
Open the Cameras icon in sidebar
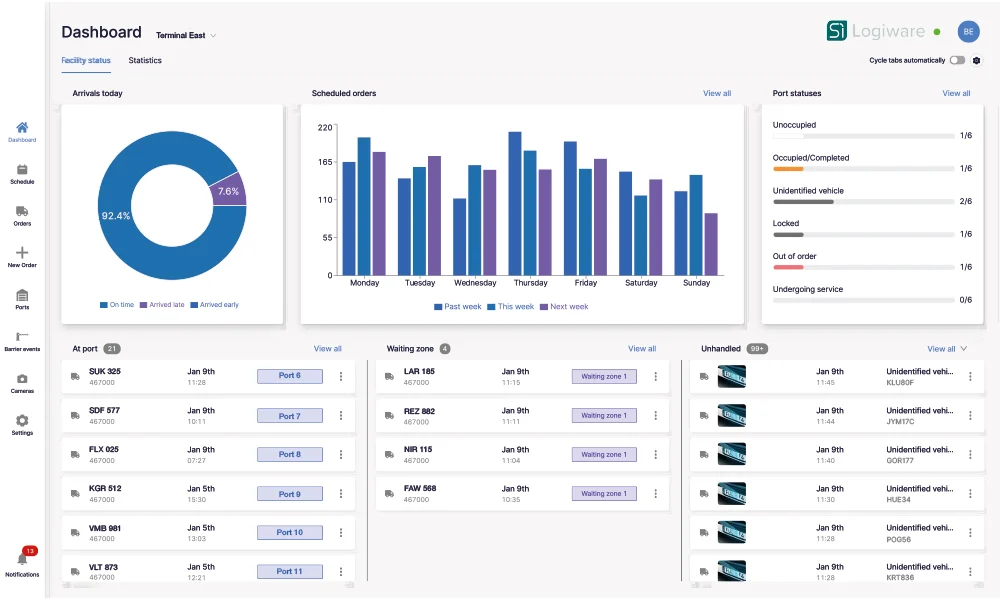click(22, 379)
